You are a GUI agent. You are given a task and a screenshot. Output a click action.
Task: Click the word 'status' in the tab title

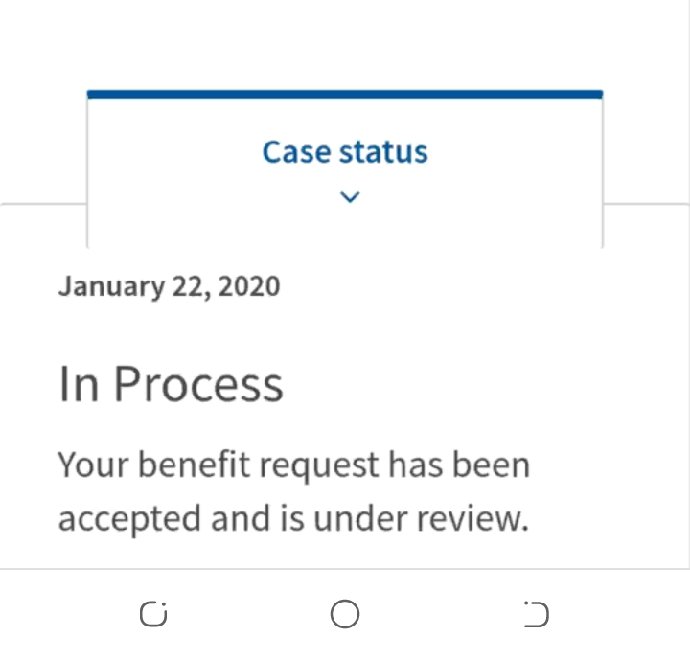[x=383, y=152]
